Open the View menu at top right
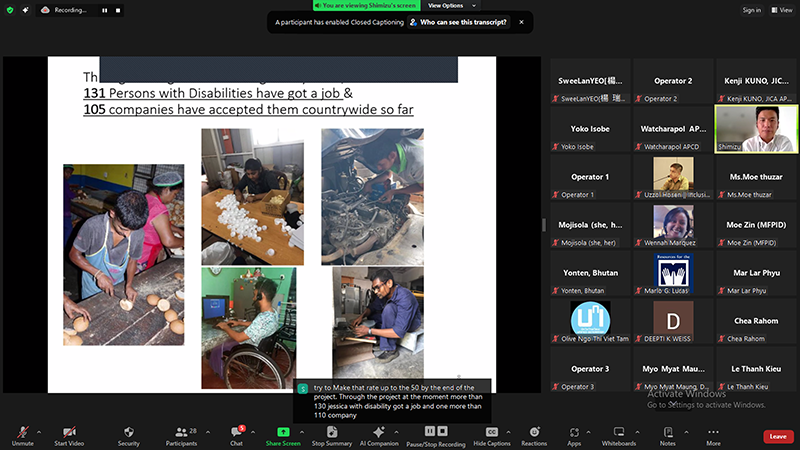 (x=778, y=10)
